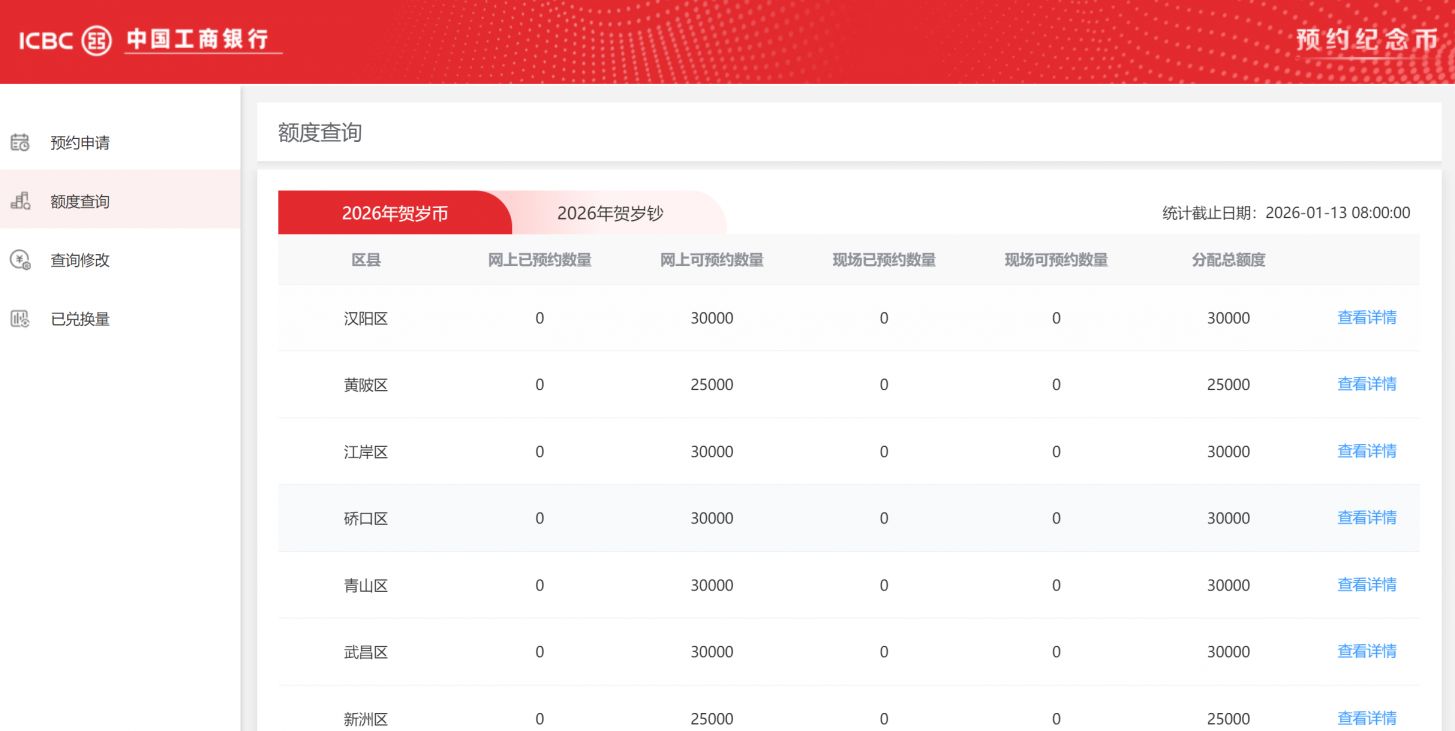
Task: View details for 黄陂区
Action: 1367,384
